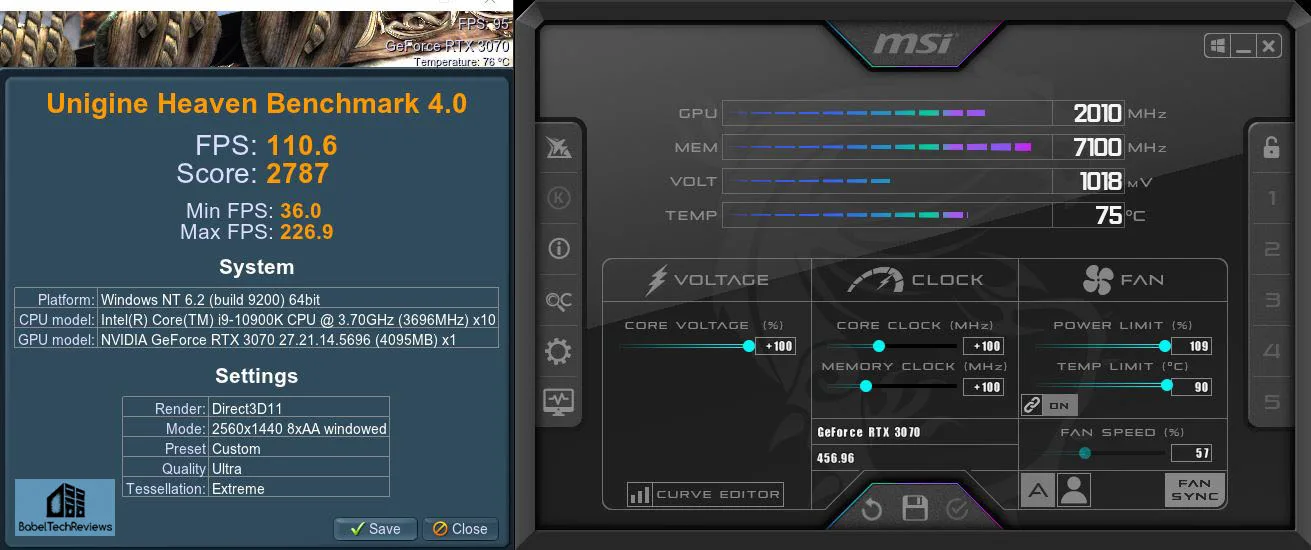Open the Curve Editor
1311x550 pixels.
coord(704,494)
